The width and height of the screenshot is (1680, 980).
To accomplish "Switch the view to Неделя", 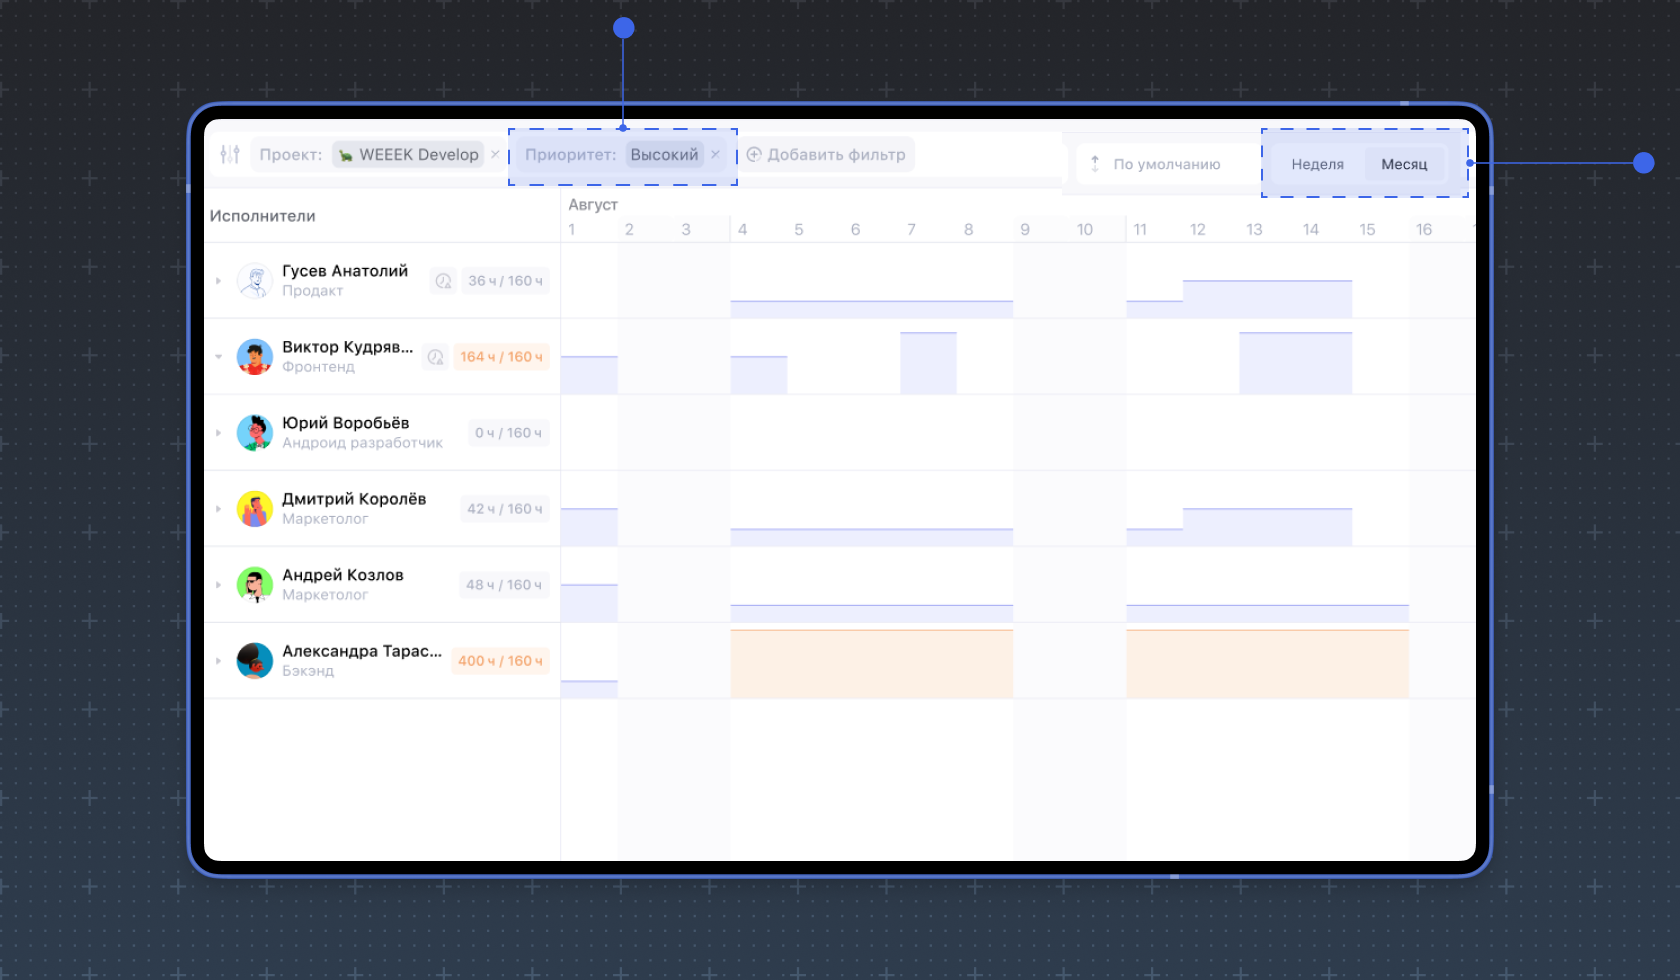I will pyautogui.click(x=1317, y=164).
